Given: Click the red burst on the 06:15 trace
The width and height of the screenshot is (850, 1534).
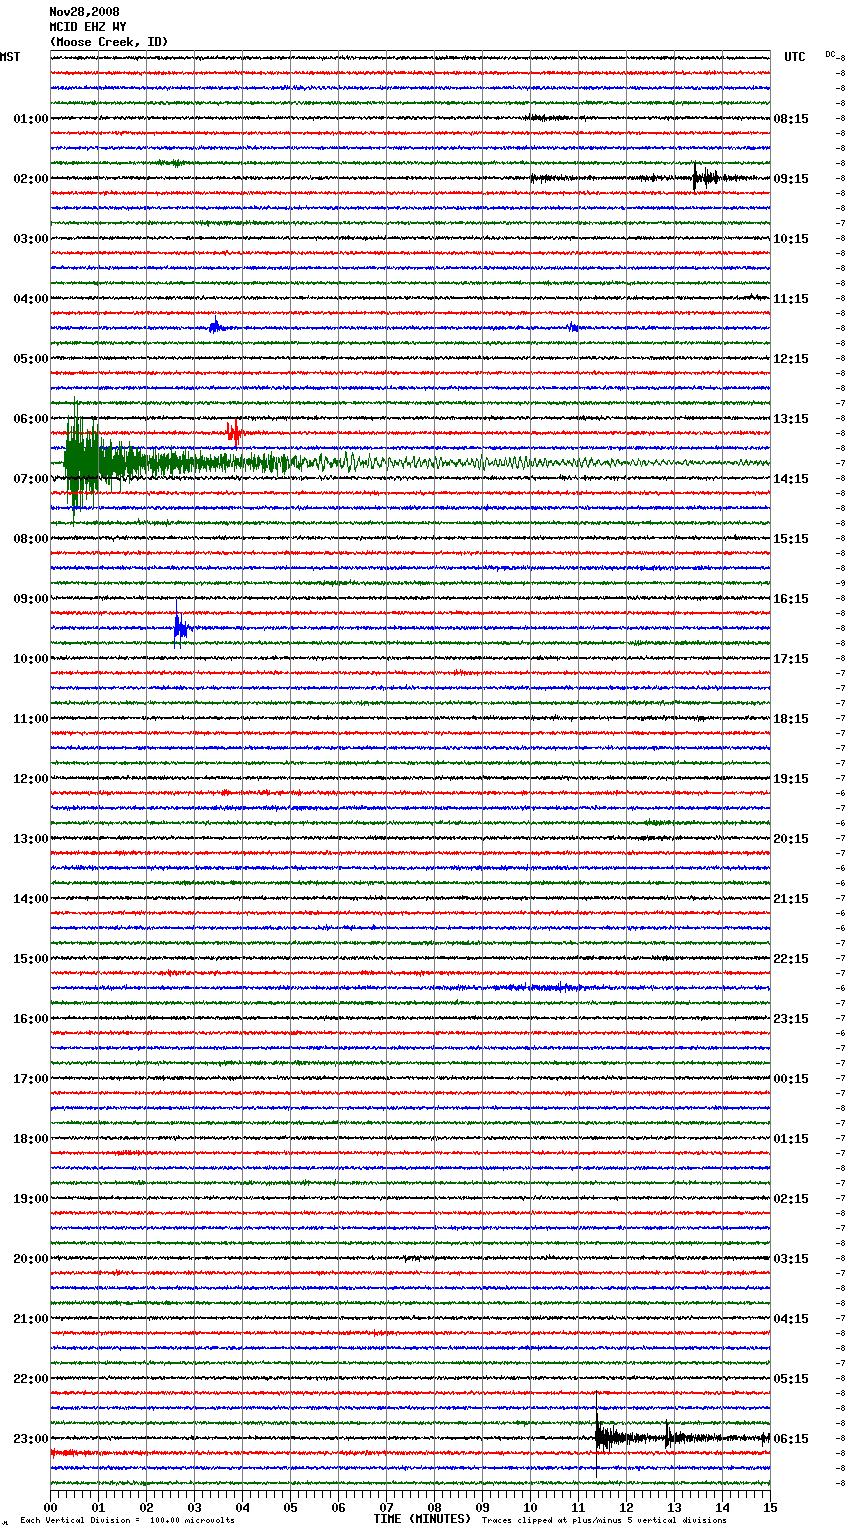Looking at the screenshot, I should coord(233,434).
